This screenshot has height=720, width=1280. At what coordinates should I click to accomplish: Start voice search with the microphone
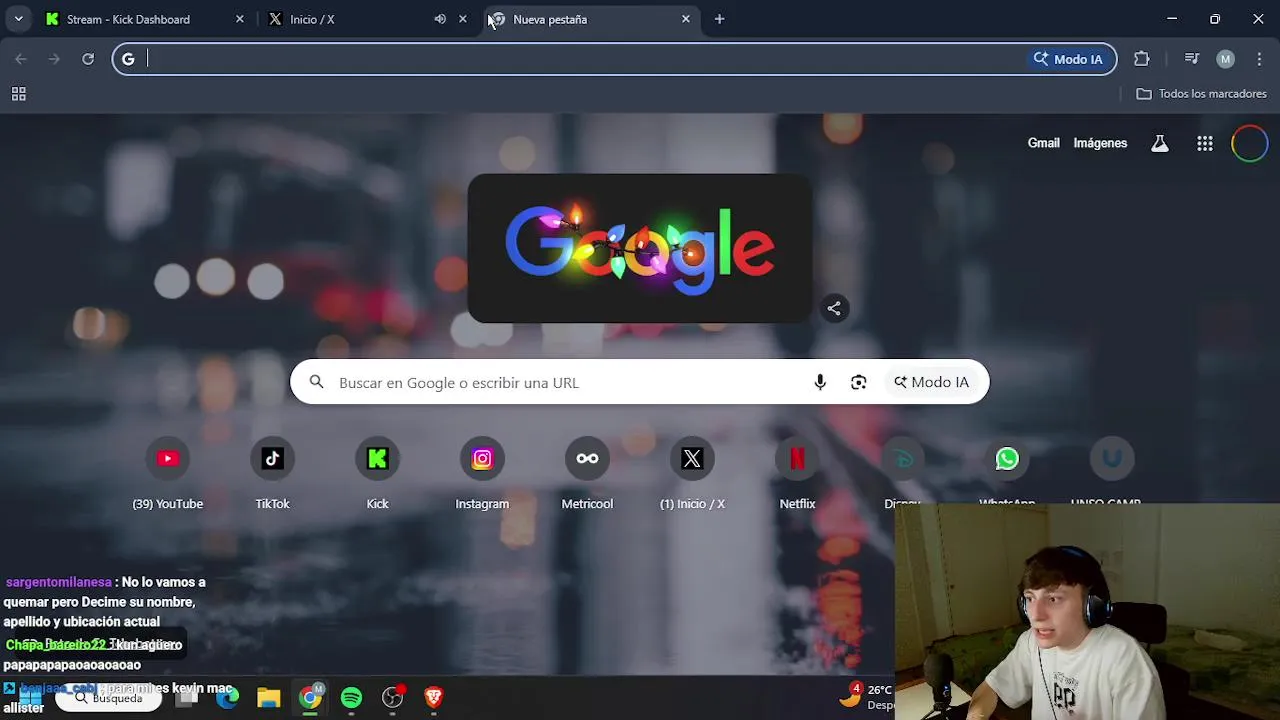click(820, 383)
